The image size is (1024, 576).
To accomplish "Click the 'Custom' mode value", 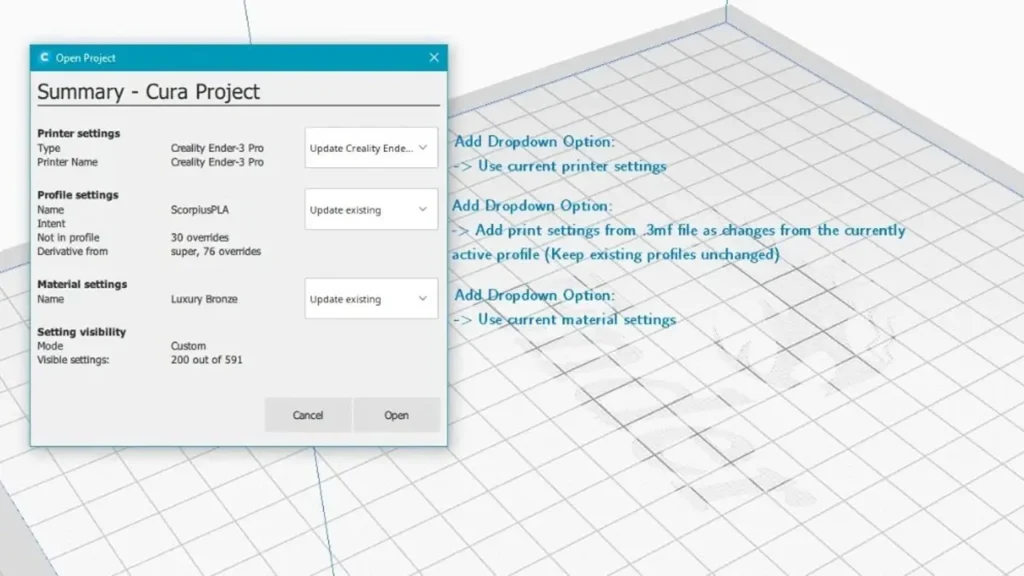I will click(x=188, y=346).
